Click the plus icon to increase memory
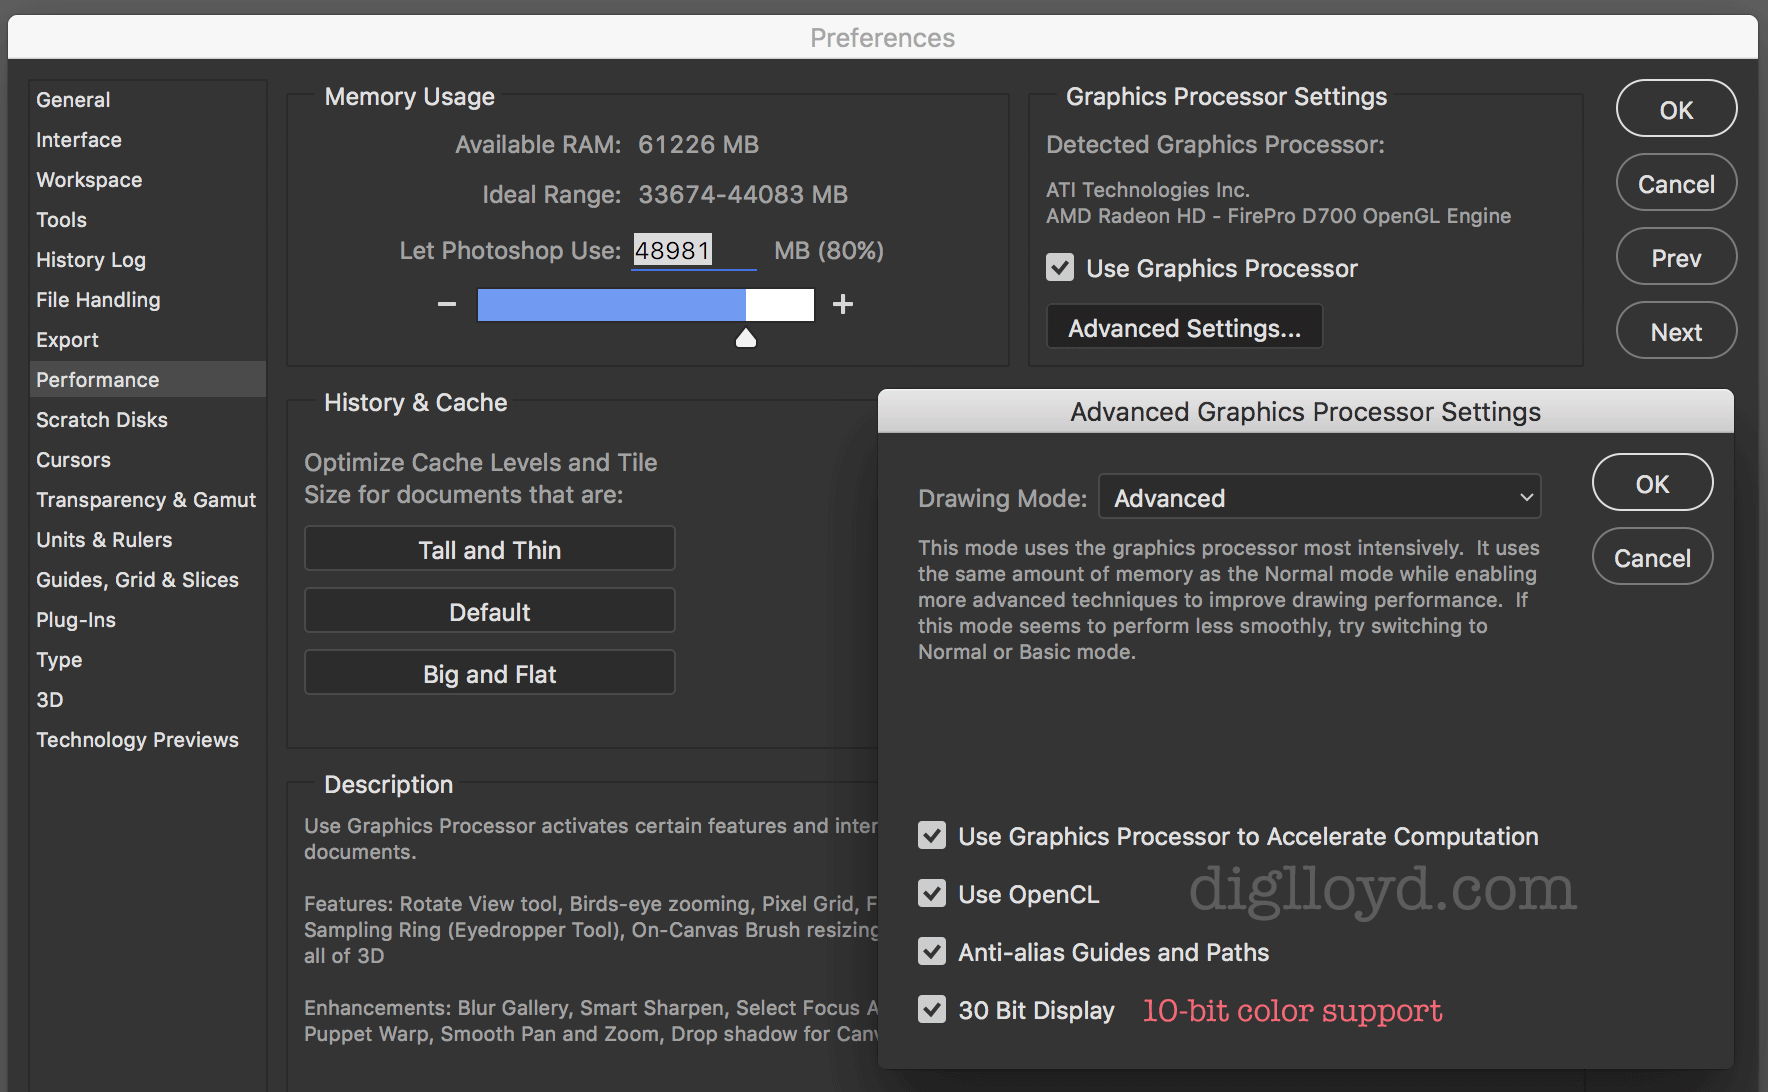The height and width of the screenshot is (1092, 1768). pos(843,304)
